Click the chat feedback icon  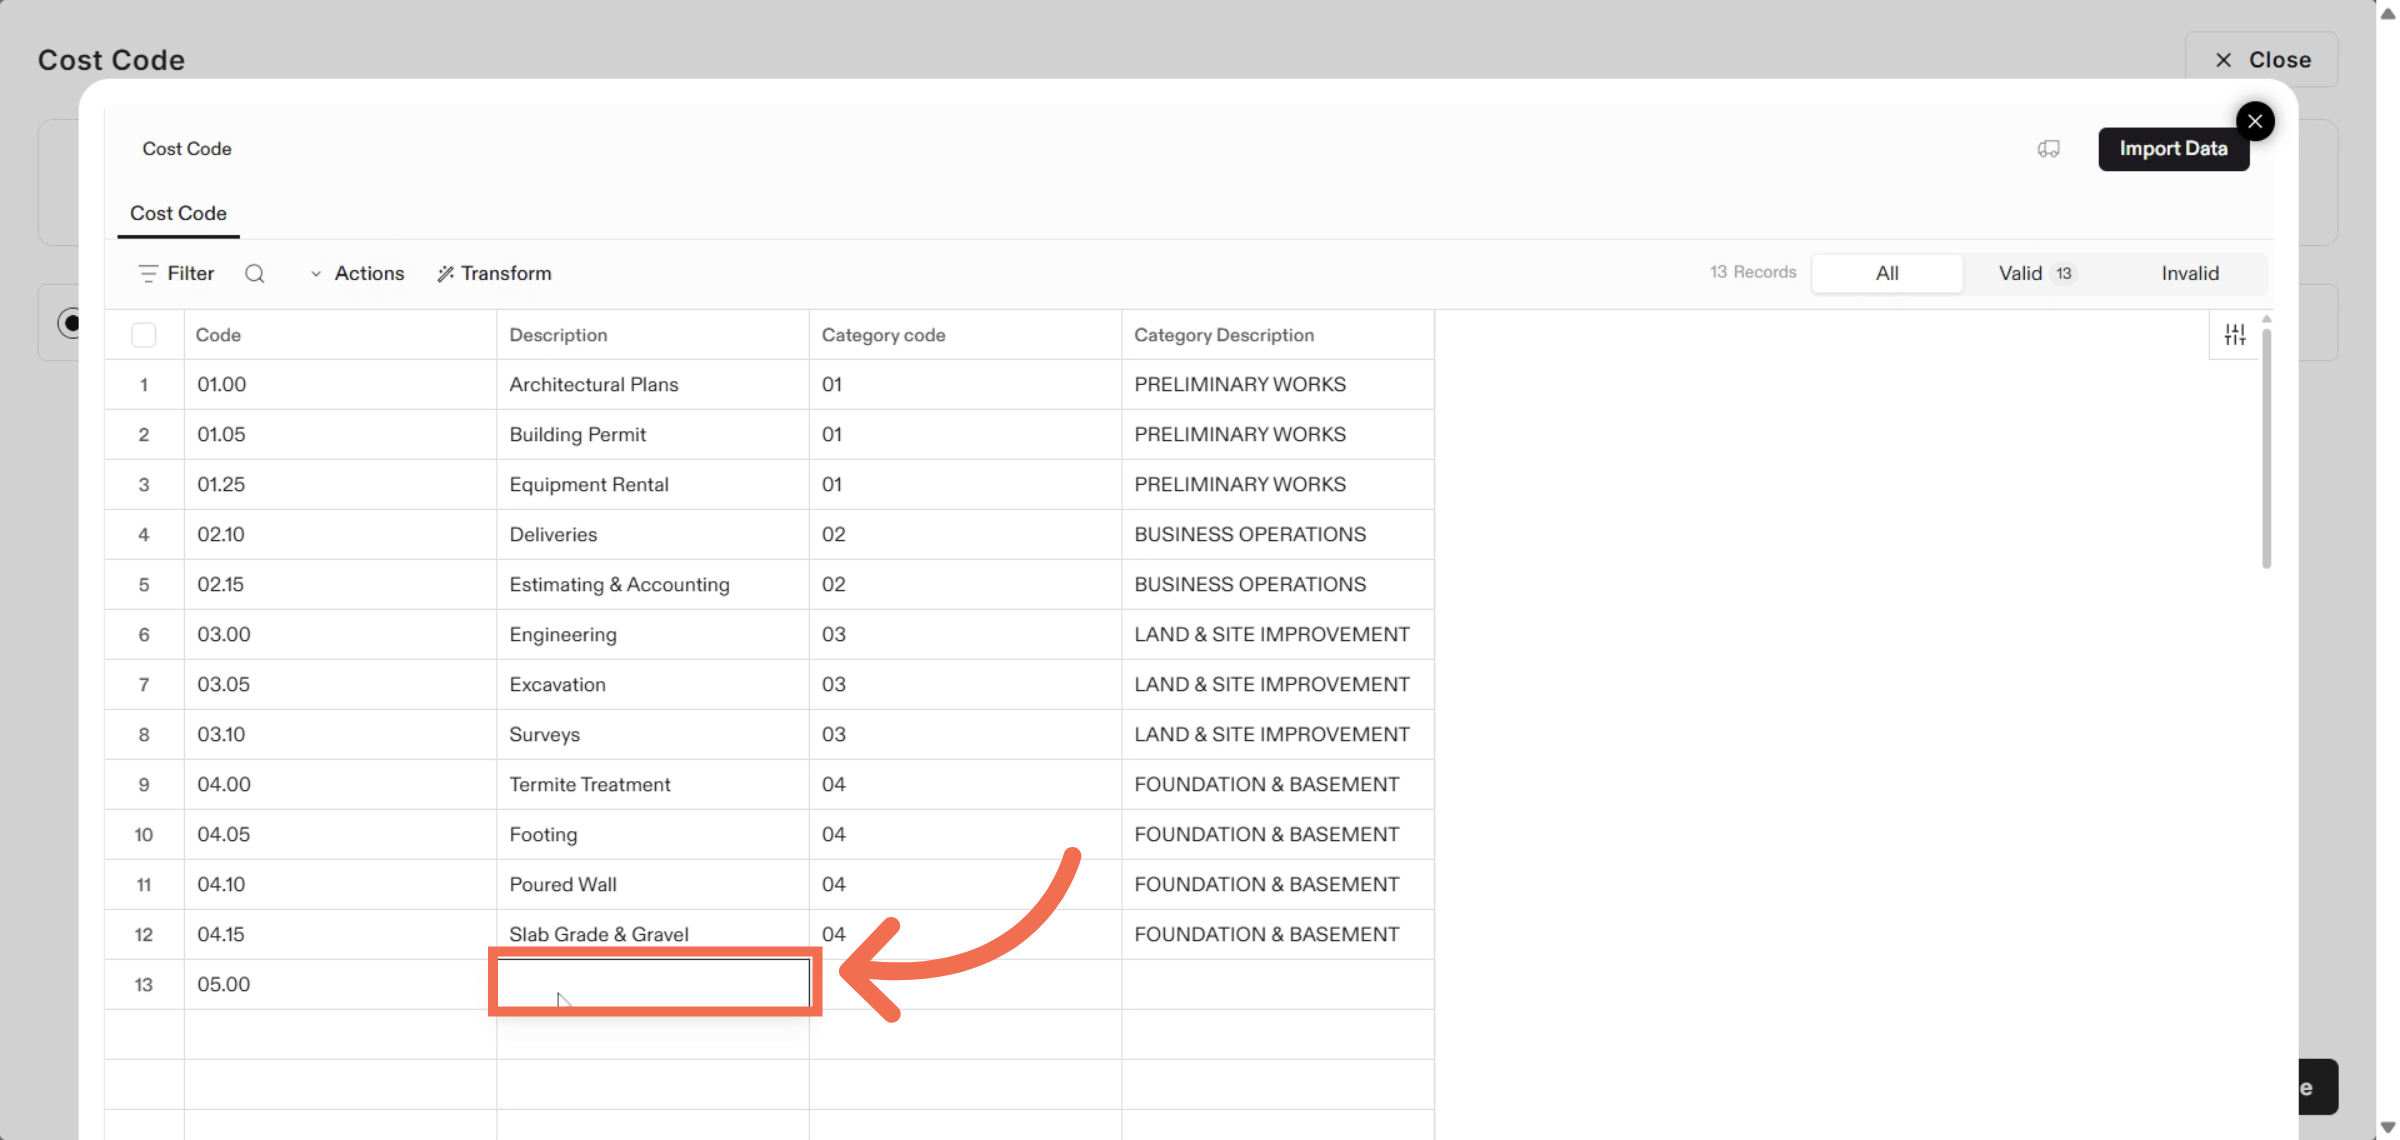point(2048,149)
